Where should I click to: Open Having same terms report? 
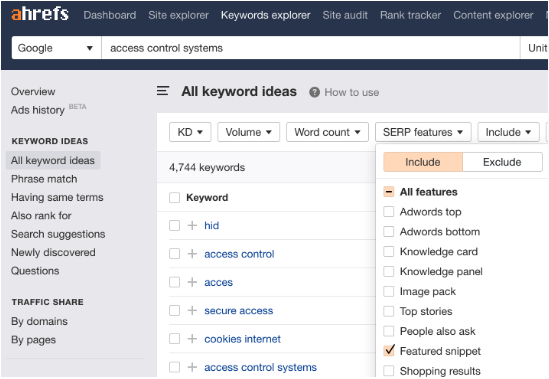[57, 197]
